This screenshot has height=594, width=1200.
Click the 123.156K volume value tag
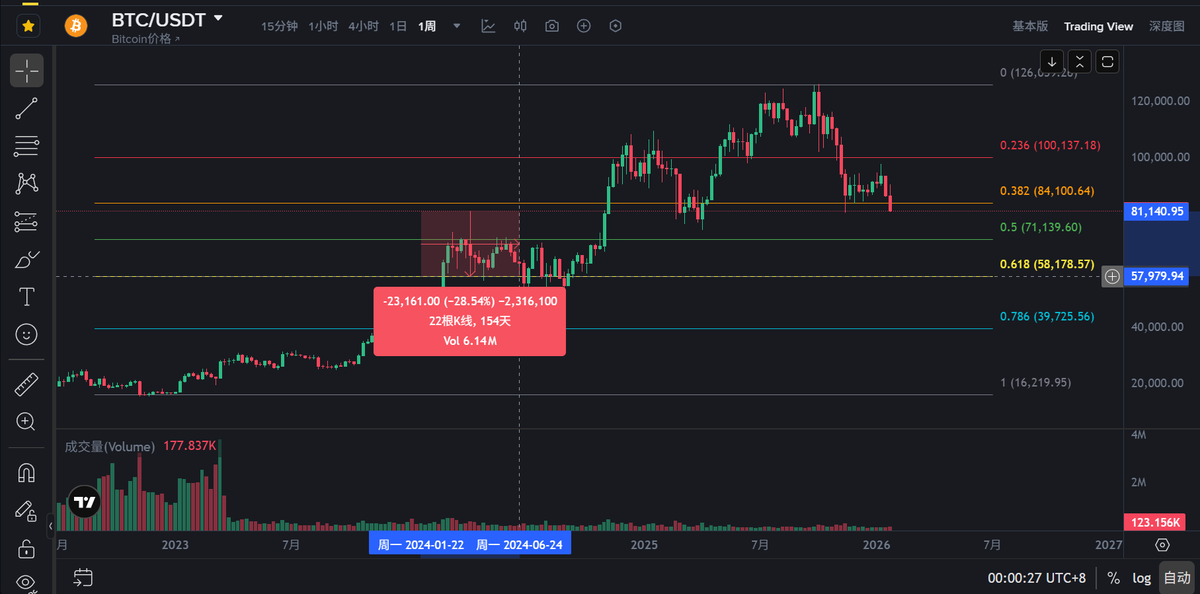coord(1157,523)
